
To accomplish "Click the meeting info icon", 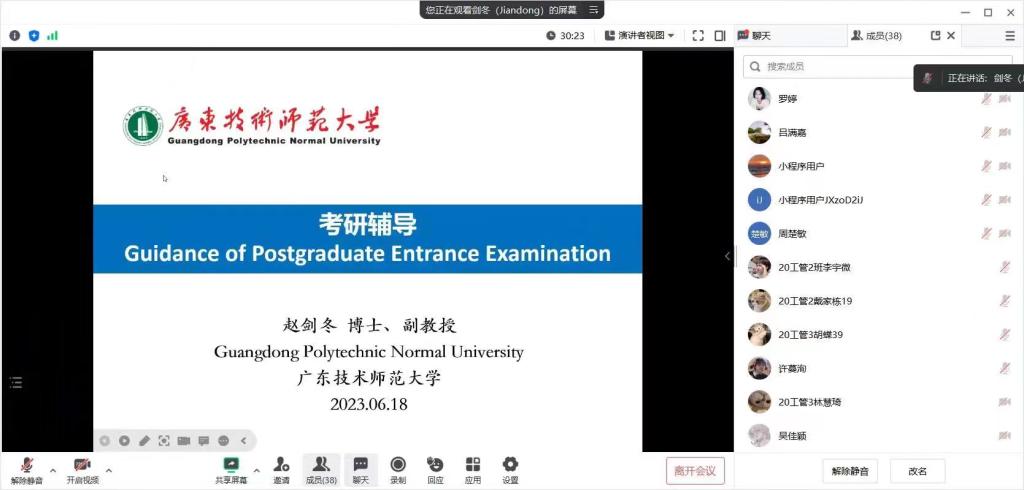I will click(x=15, y=35).
